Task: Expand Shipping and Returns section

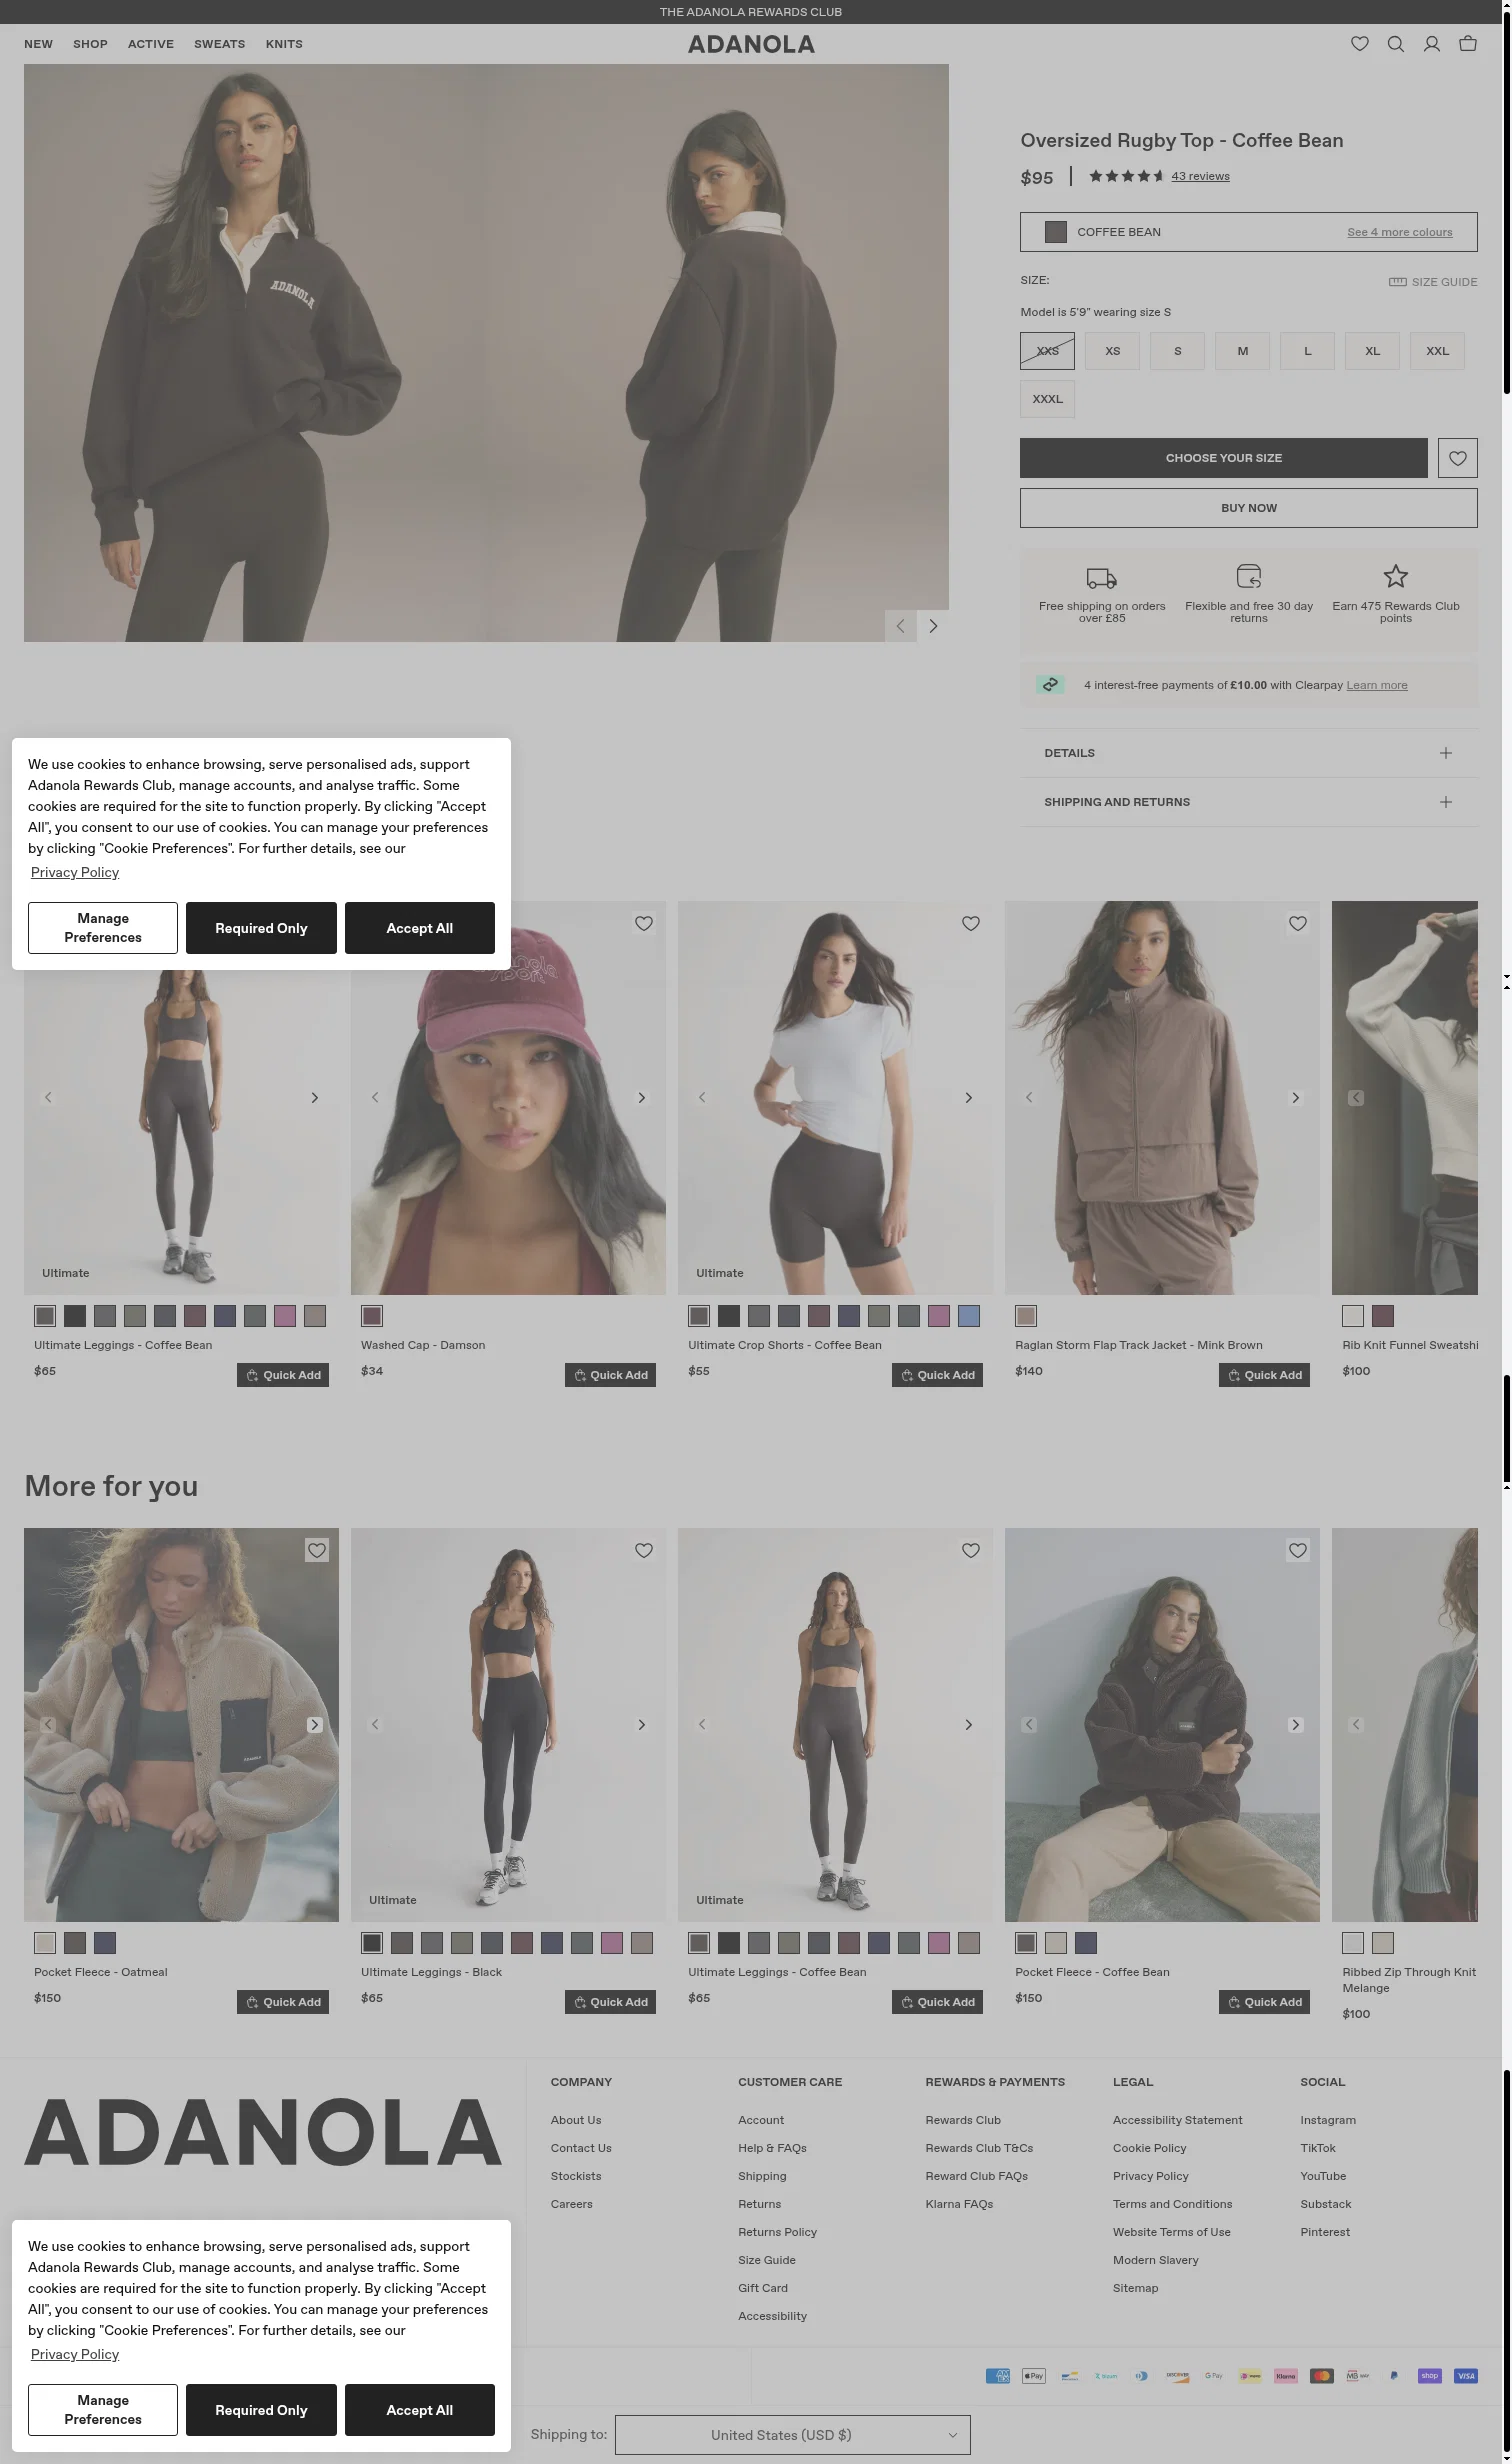Action: click(1249, 802)
